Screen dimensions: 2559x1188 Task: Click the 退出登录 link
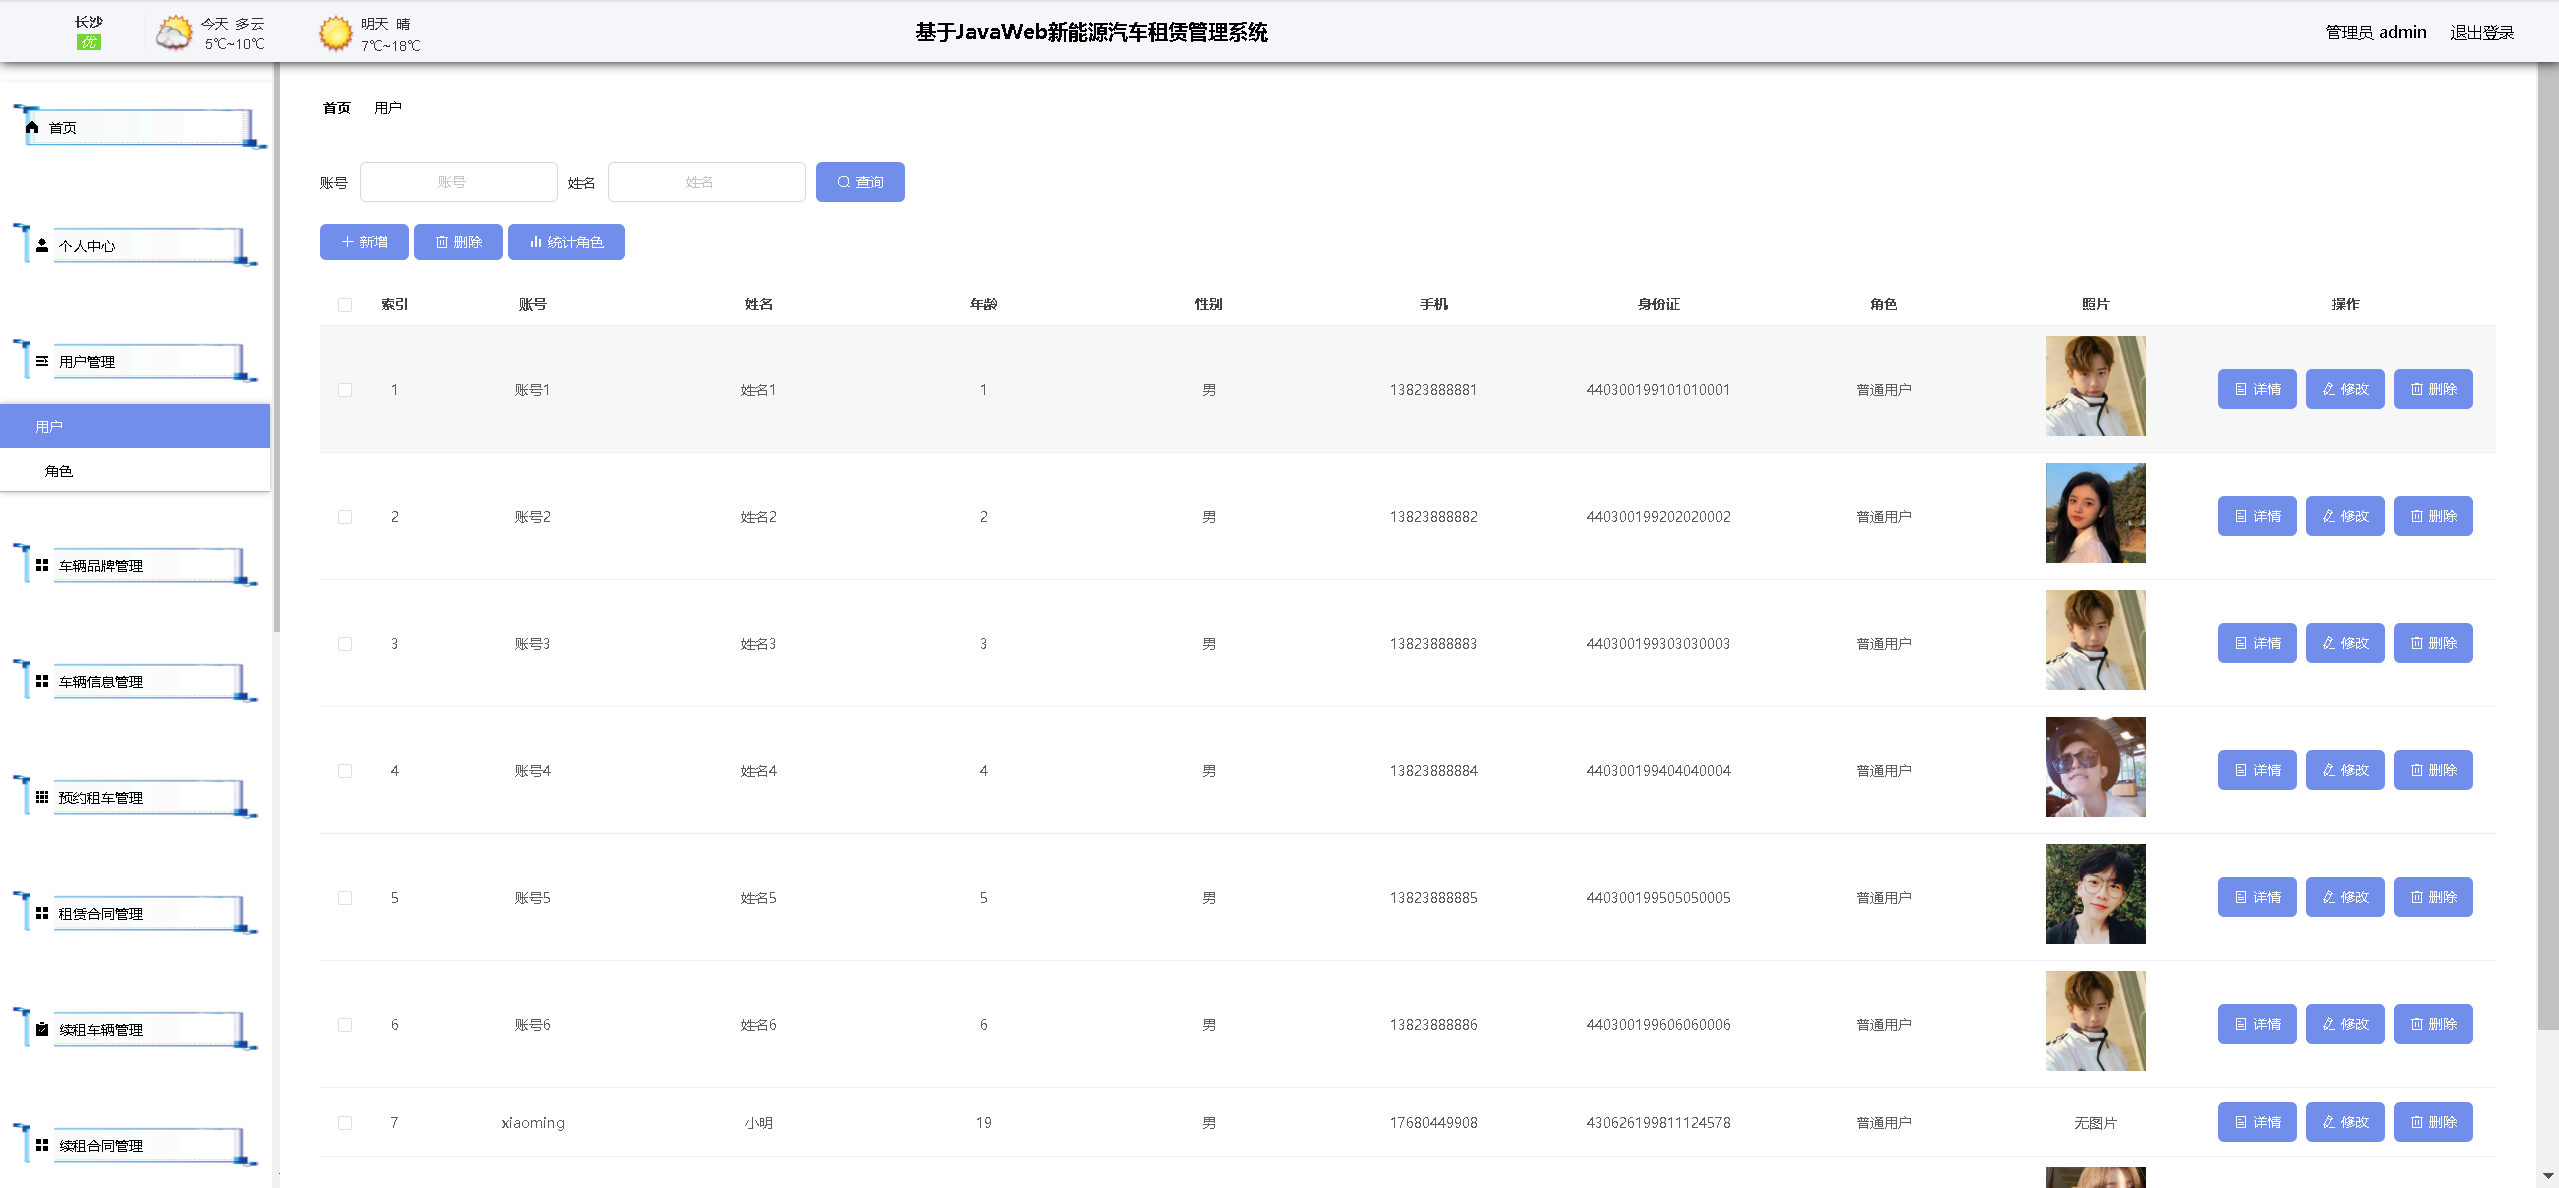click(x=2482, y=32)
